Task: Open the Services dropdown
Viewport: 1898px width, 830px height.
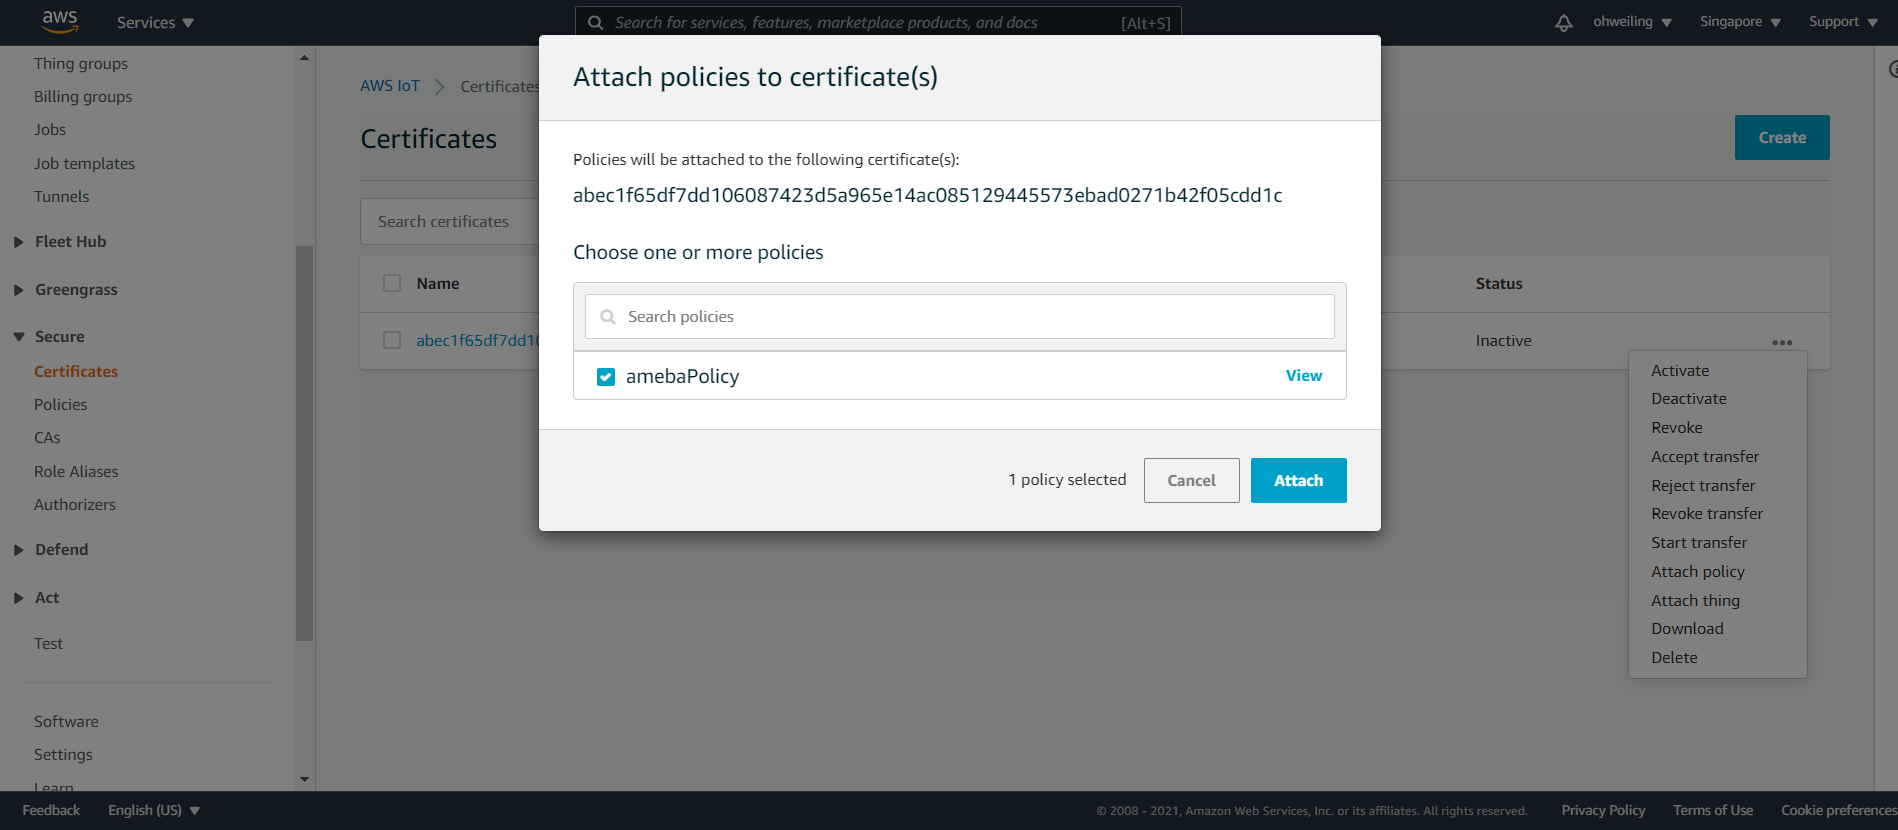Action: click(x=155, y=22)
